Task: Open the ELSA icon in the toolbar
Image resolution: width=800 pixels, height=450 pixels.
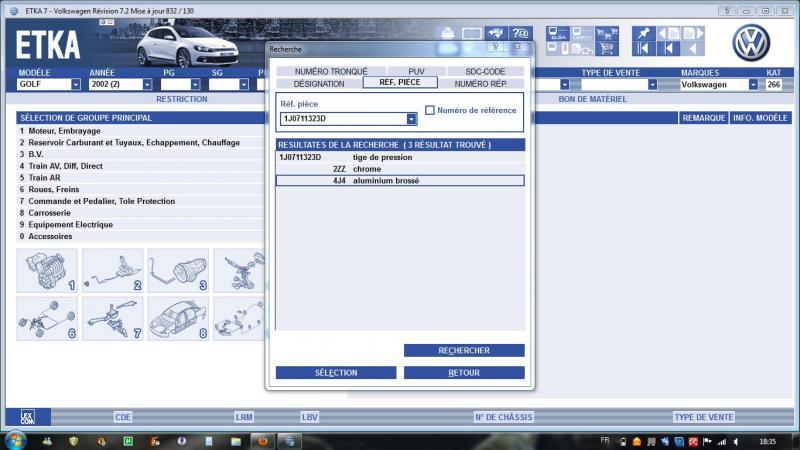Action: point(558,34)
